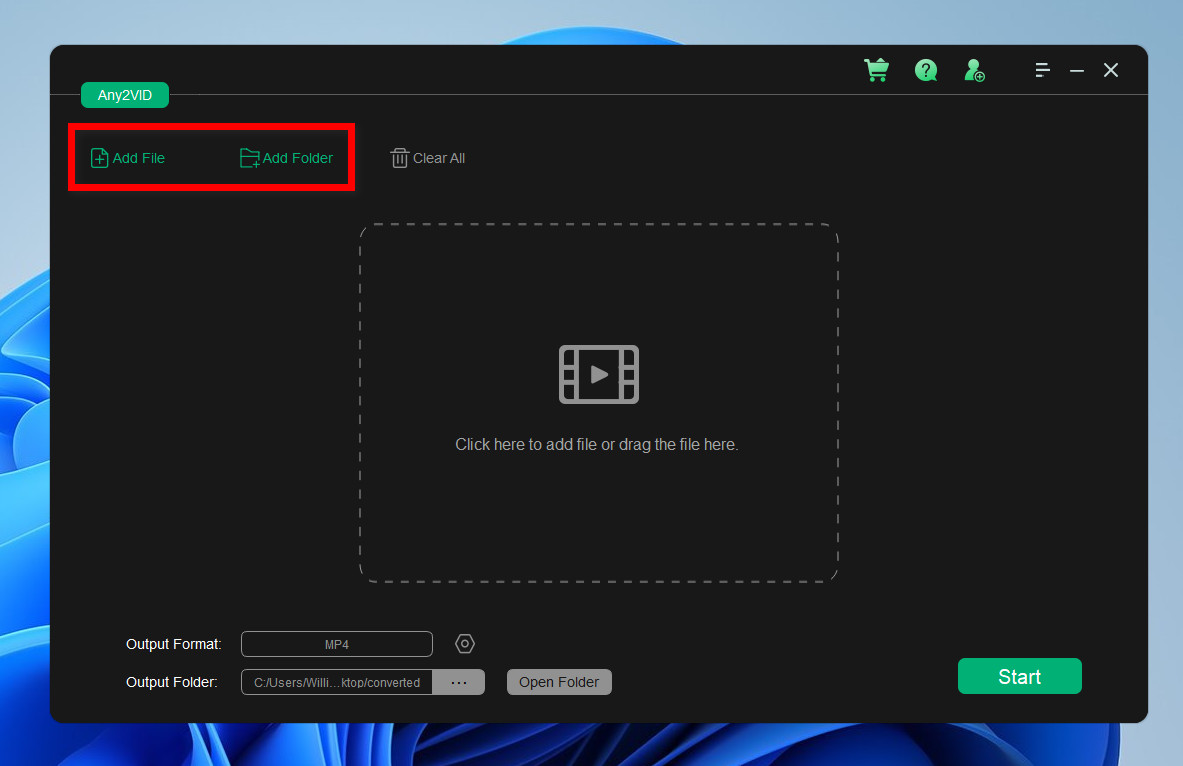Click the Add Folder icon
This screenshot has width=1183, height=766.
click(x=248, y=157)
